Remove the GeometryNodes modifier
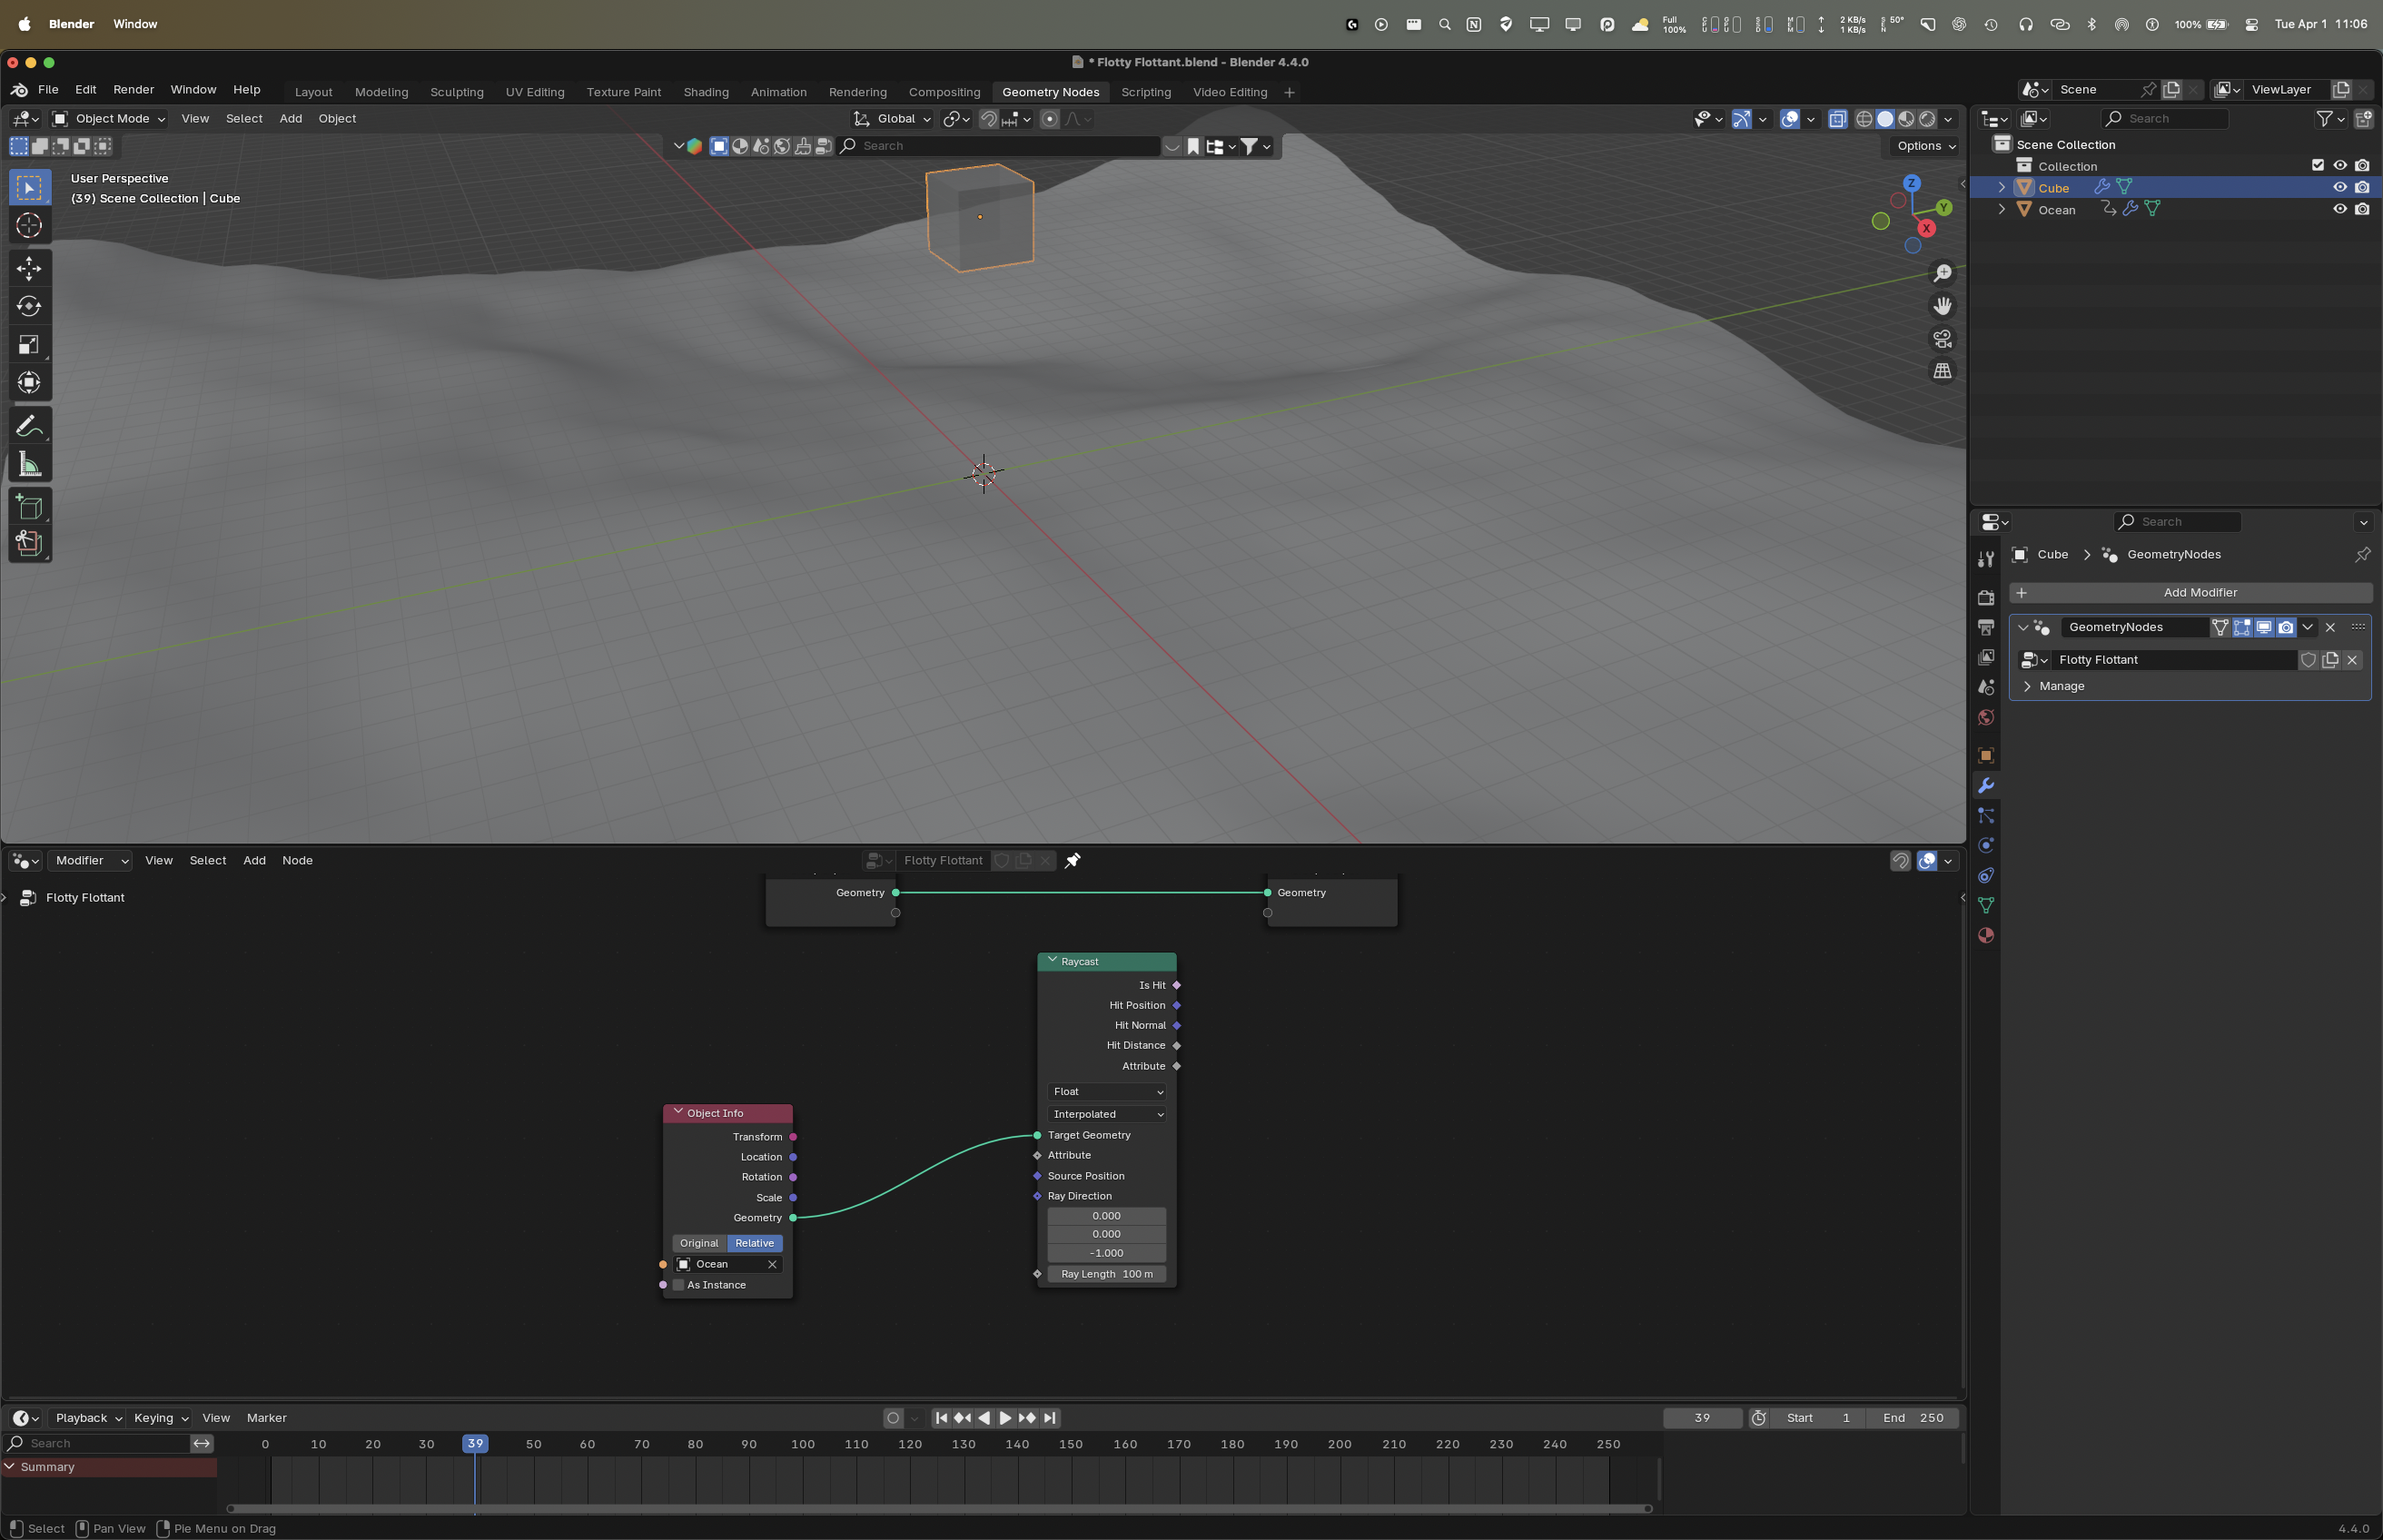 [x=2330, y=627]
